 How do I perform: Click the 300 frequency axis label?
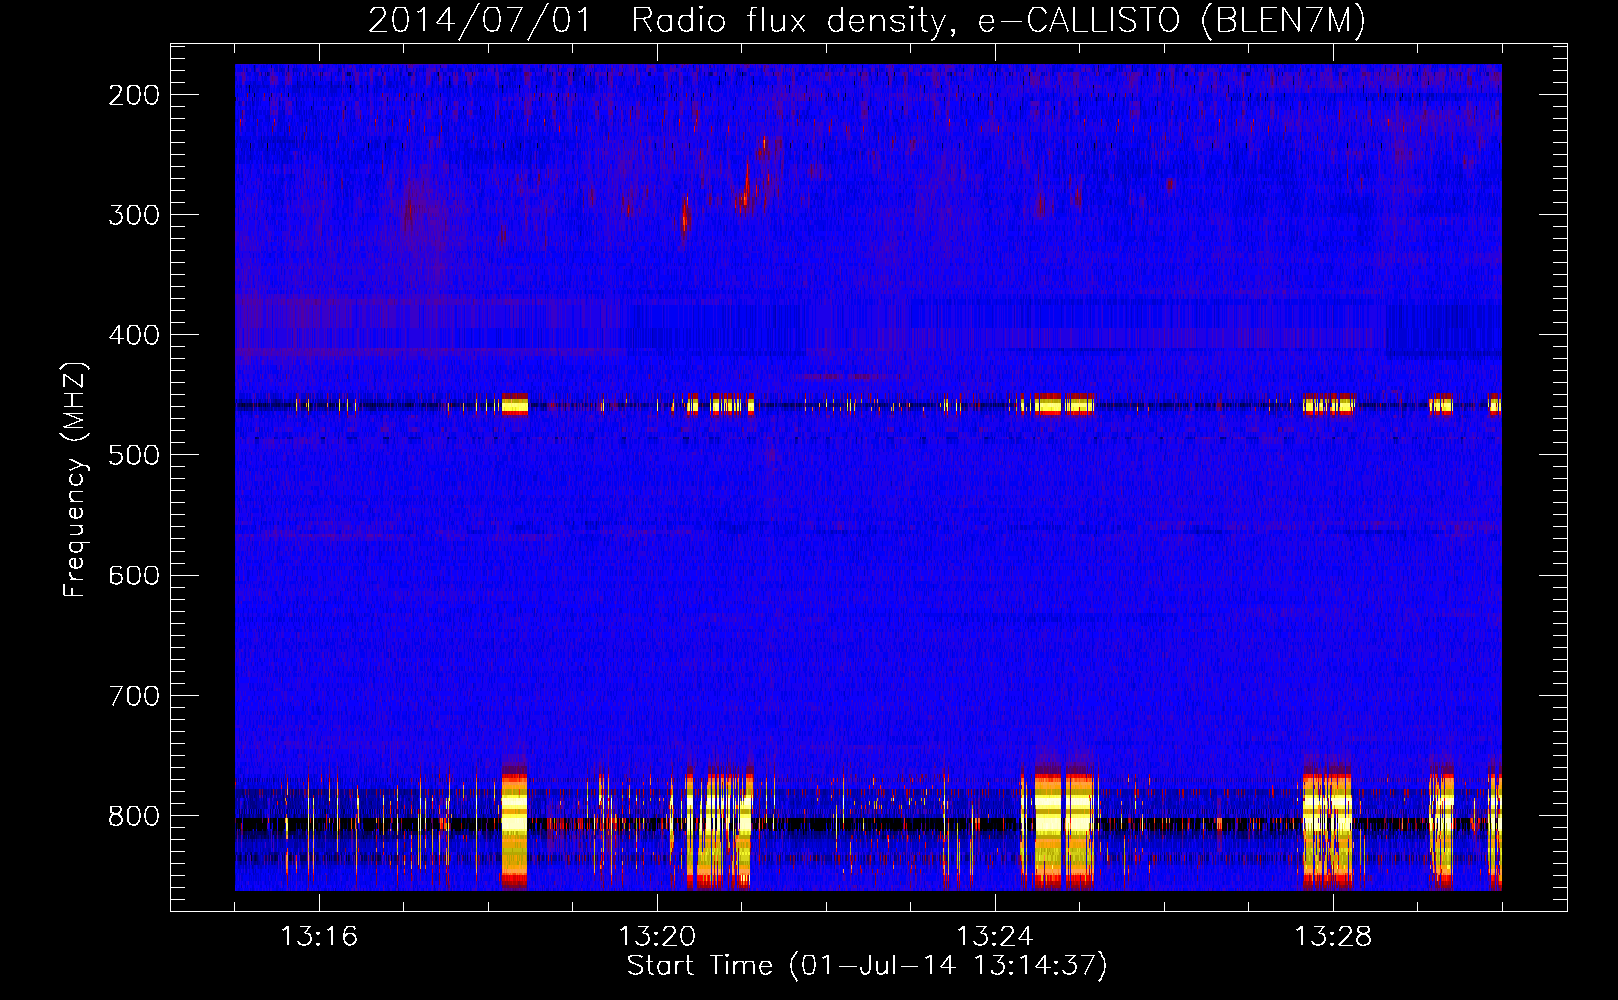point(134,215)
